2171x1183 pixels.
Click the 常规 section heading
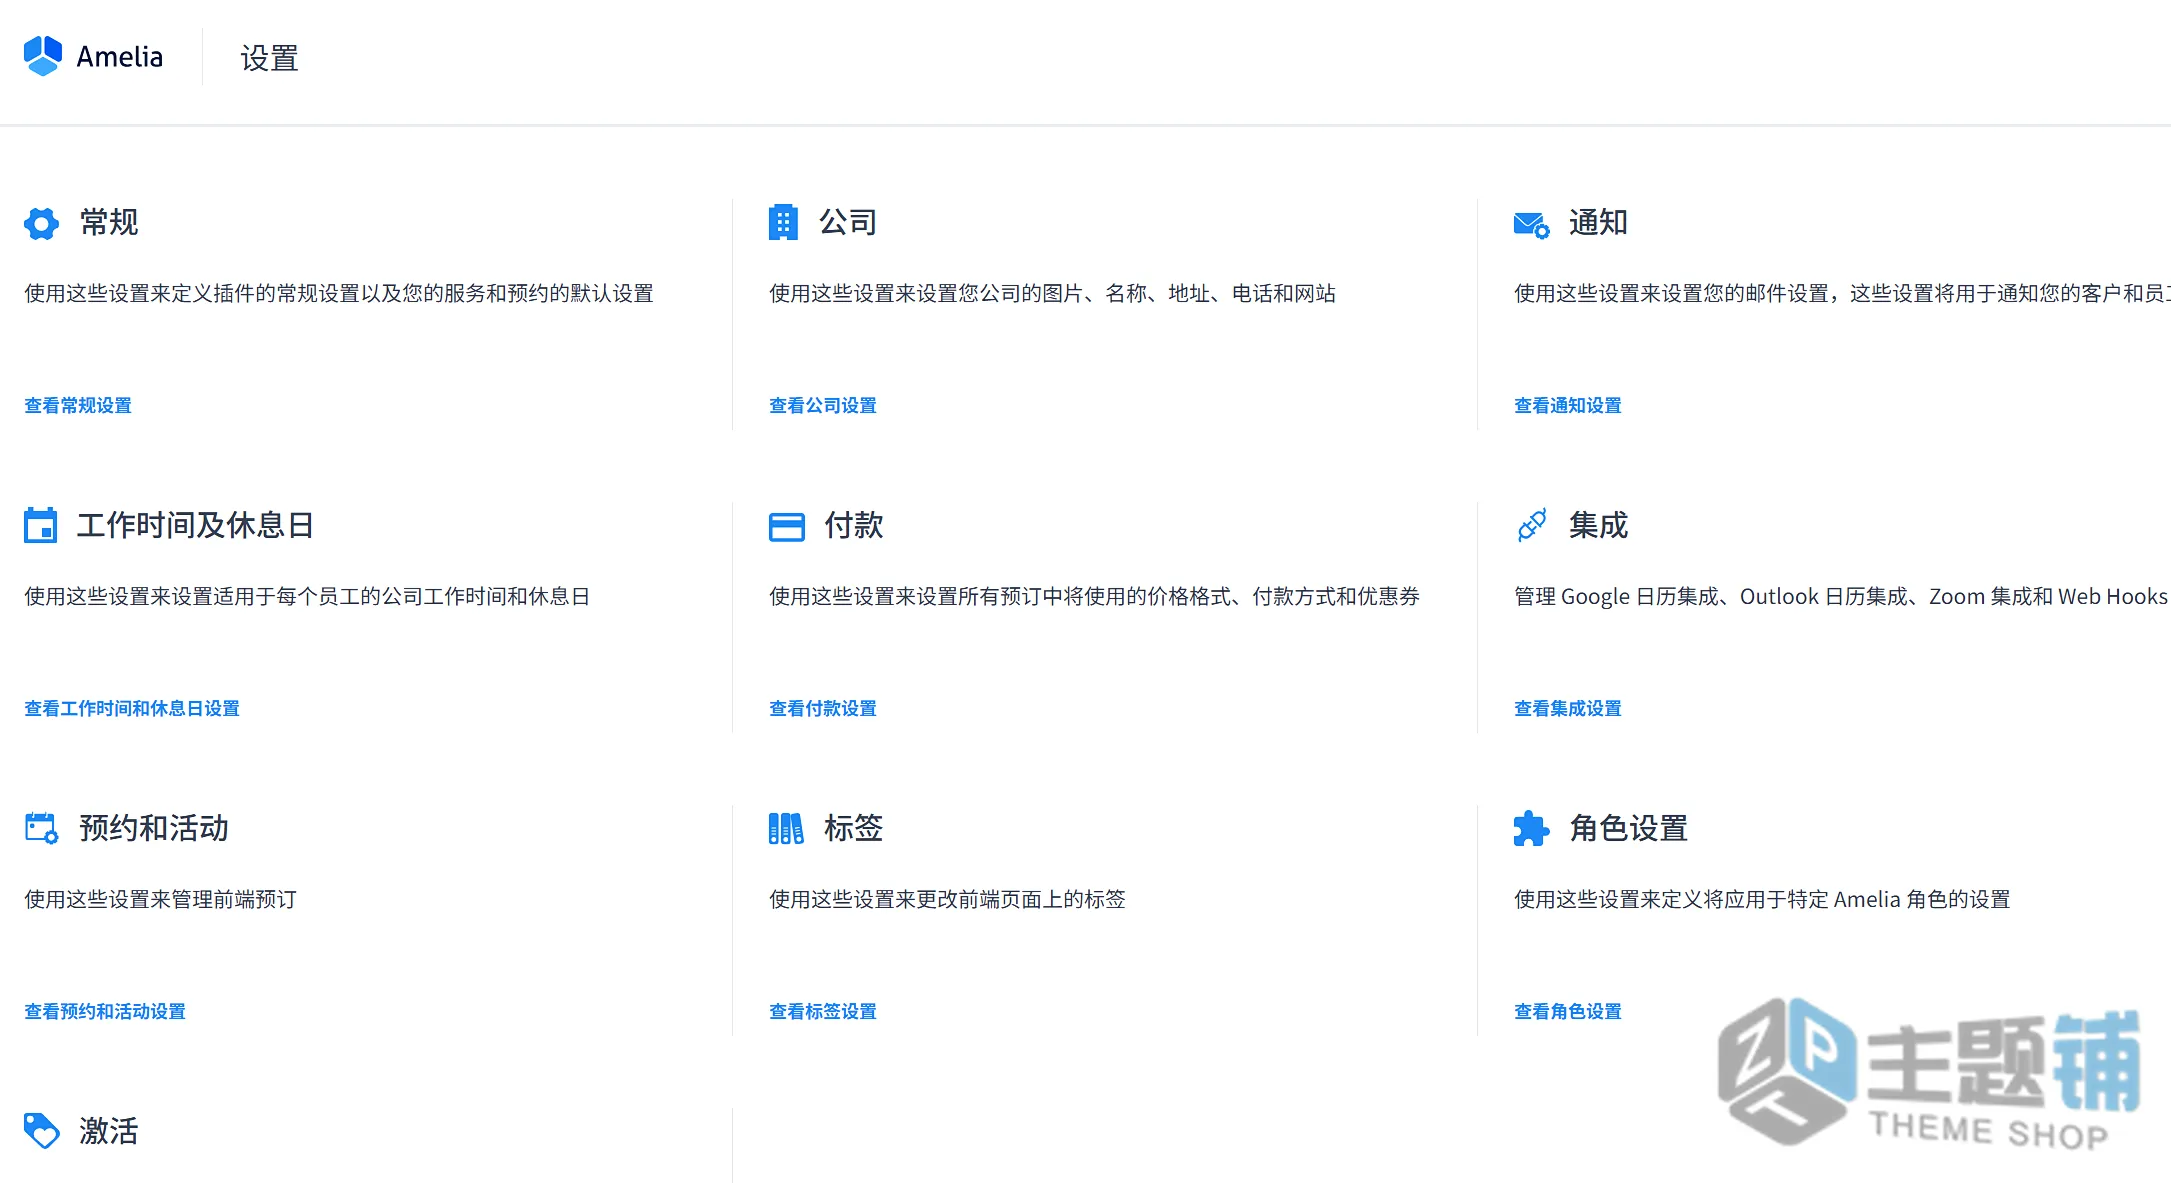(109, 222)
